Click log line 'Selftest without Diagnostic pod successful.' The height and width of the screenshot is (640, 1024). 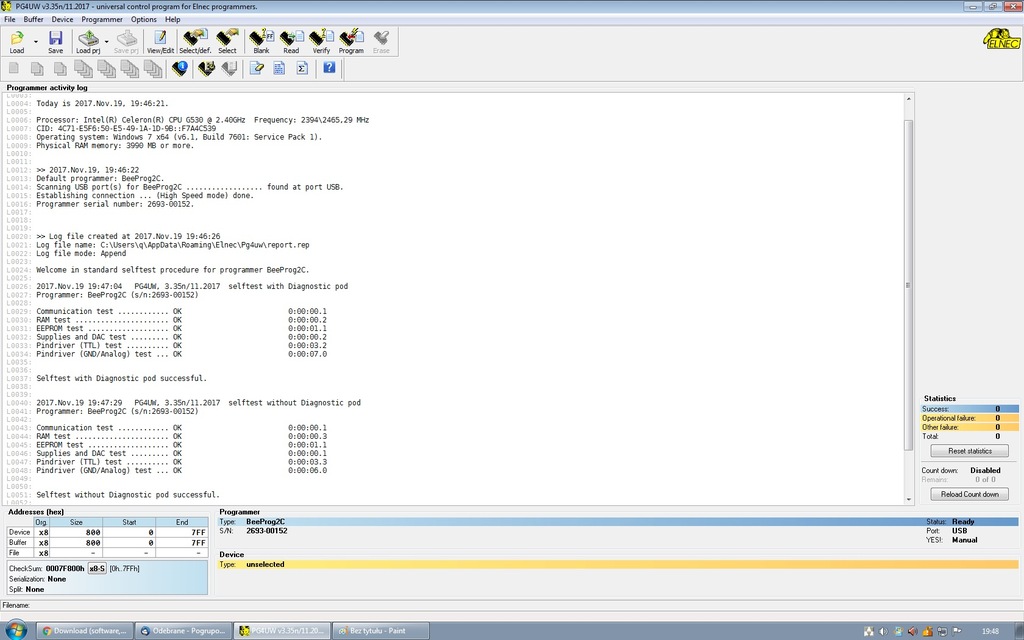click(x=128, y=495)
